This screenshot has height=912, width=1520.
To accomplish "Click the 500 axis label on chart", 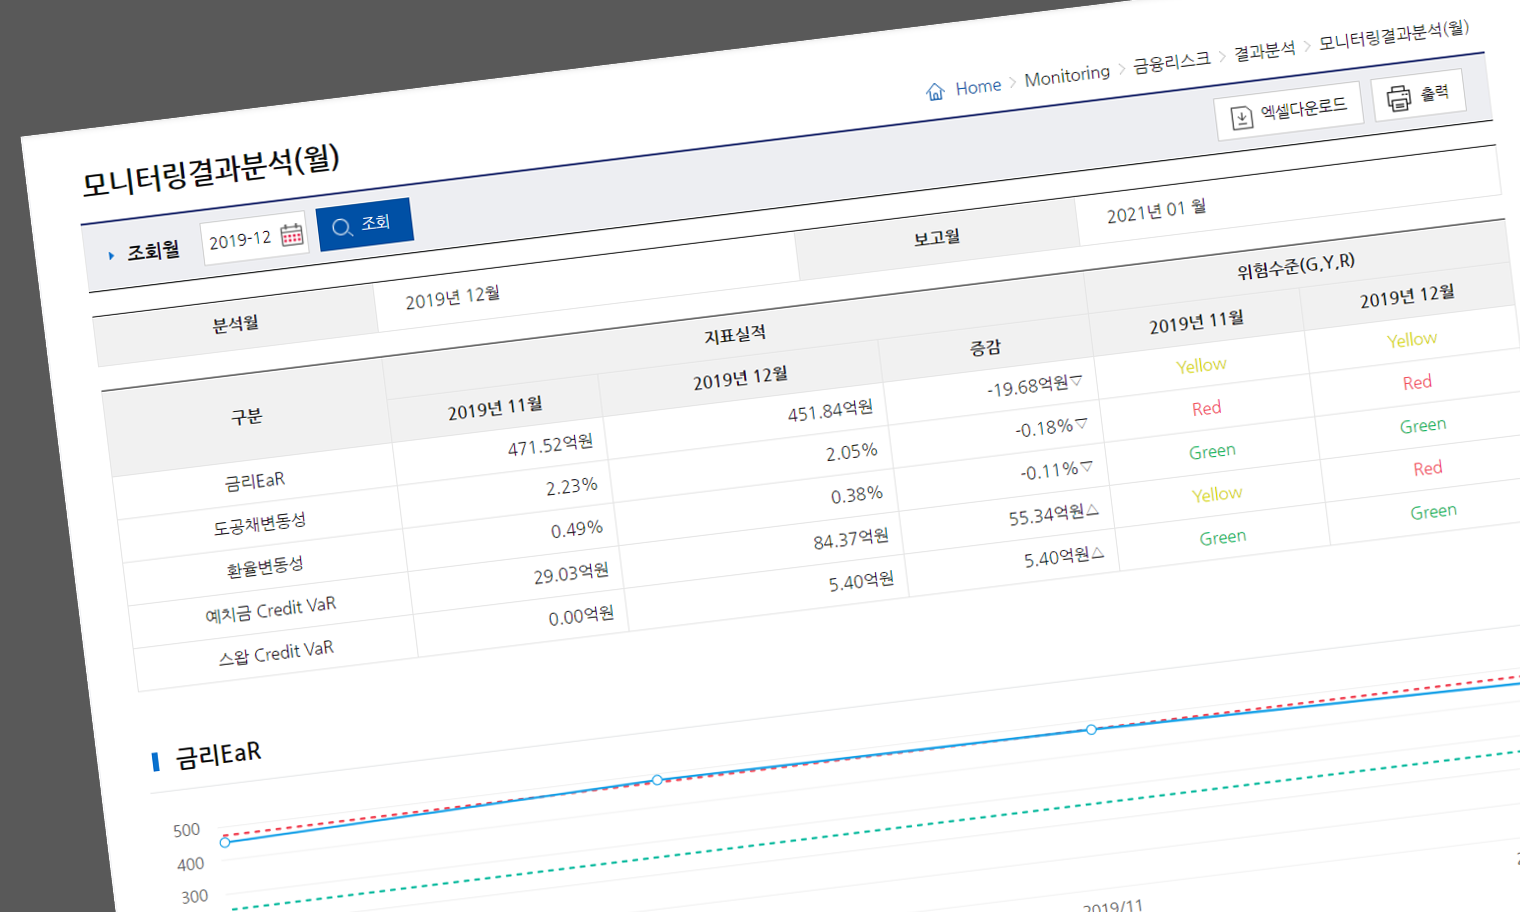I will coord(186,830).
